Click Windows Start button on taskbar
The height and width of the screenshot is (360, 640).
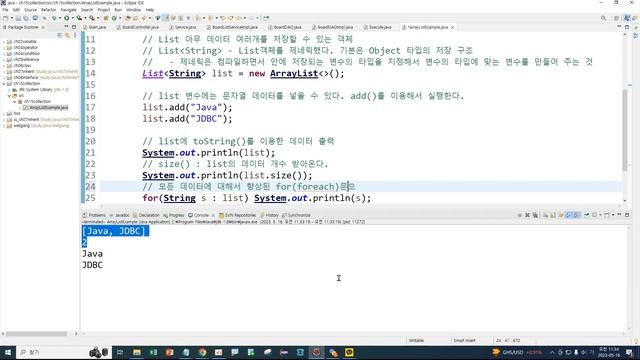click(8, 352)
